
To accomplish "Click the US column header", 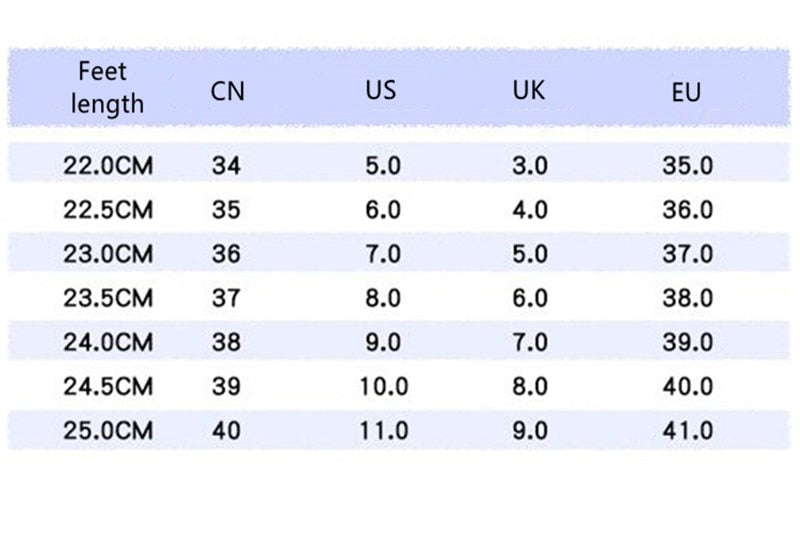I will coord(381,90).
